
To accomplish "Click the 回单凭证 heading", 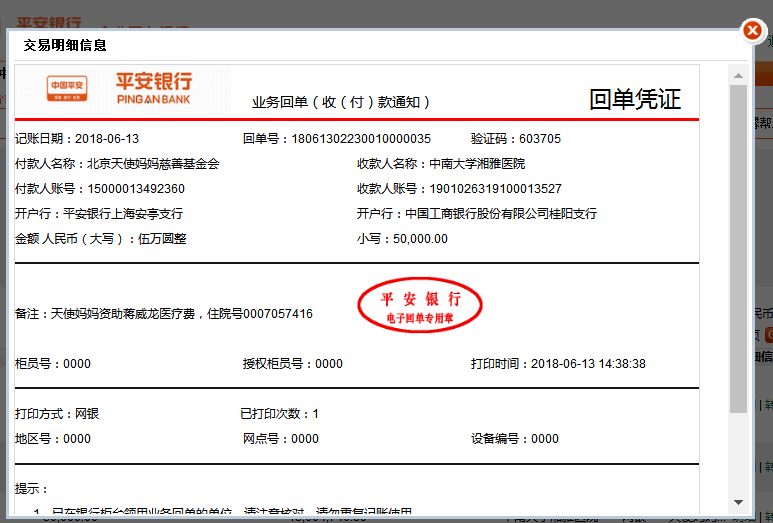I will (x=635, y=99).
